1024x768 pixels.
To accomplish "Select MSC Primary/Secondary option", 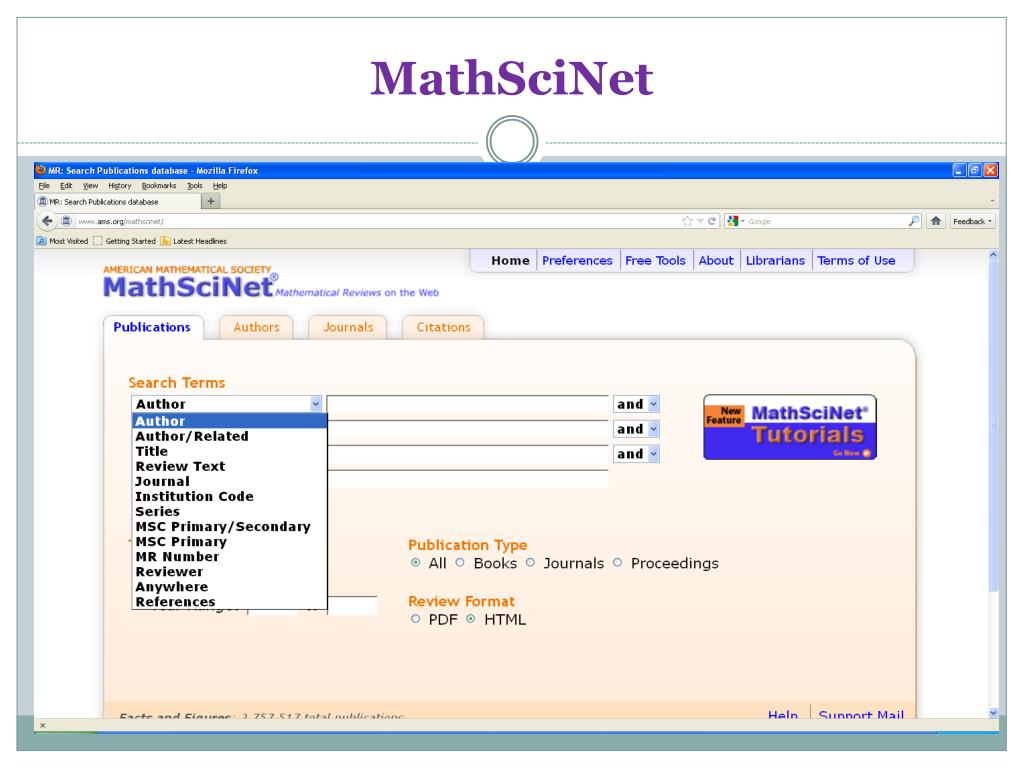I will [x=229, y=526].
